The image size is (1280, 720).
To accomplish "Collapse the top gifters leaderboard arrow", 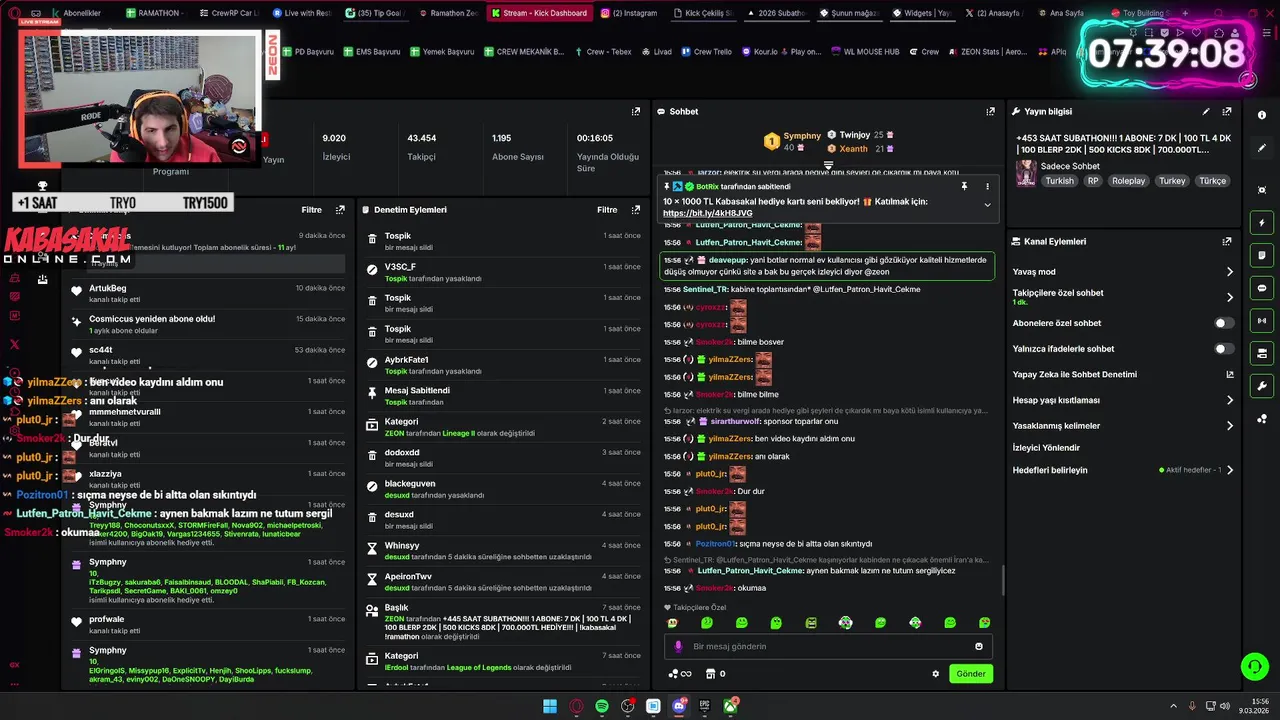I will (828, 165).
